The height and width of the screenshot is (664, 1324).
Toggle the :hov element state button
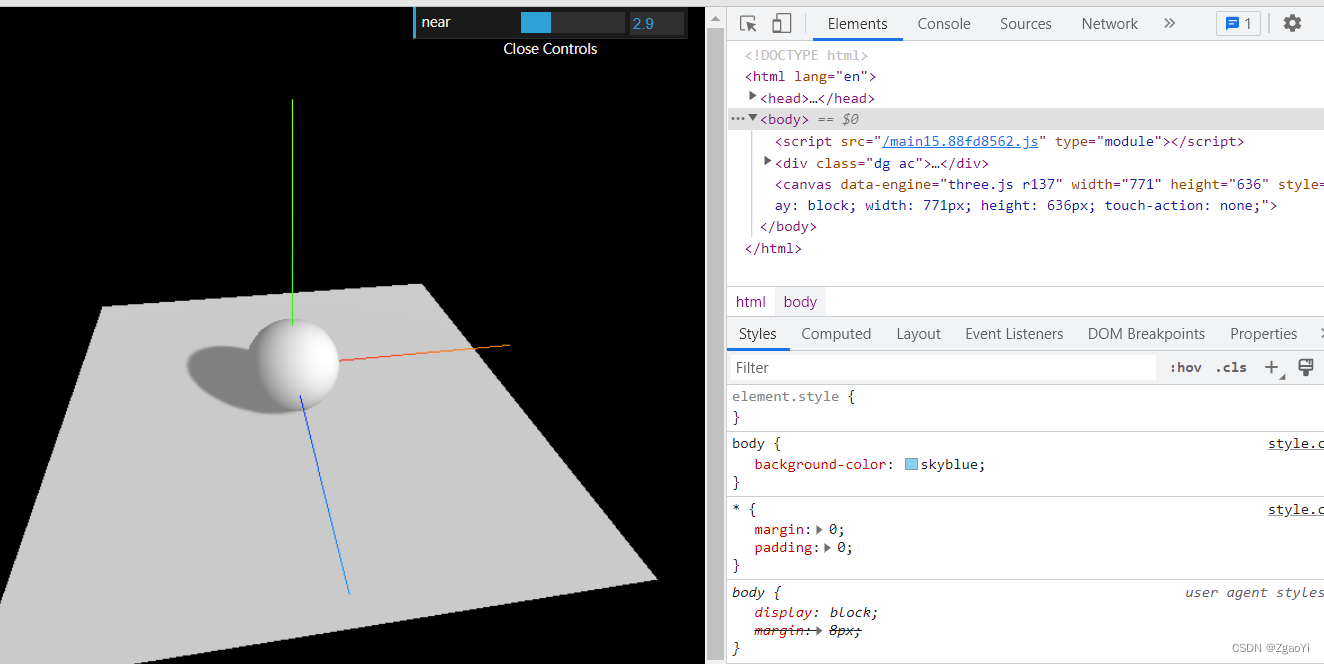[x=1185, y=368]
